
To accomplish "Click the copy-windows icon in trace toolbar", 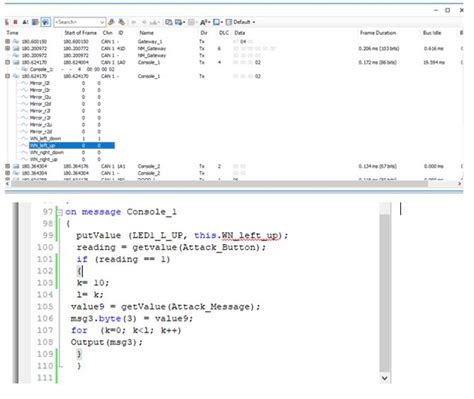I will click(x=169, y=22).
